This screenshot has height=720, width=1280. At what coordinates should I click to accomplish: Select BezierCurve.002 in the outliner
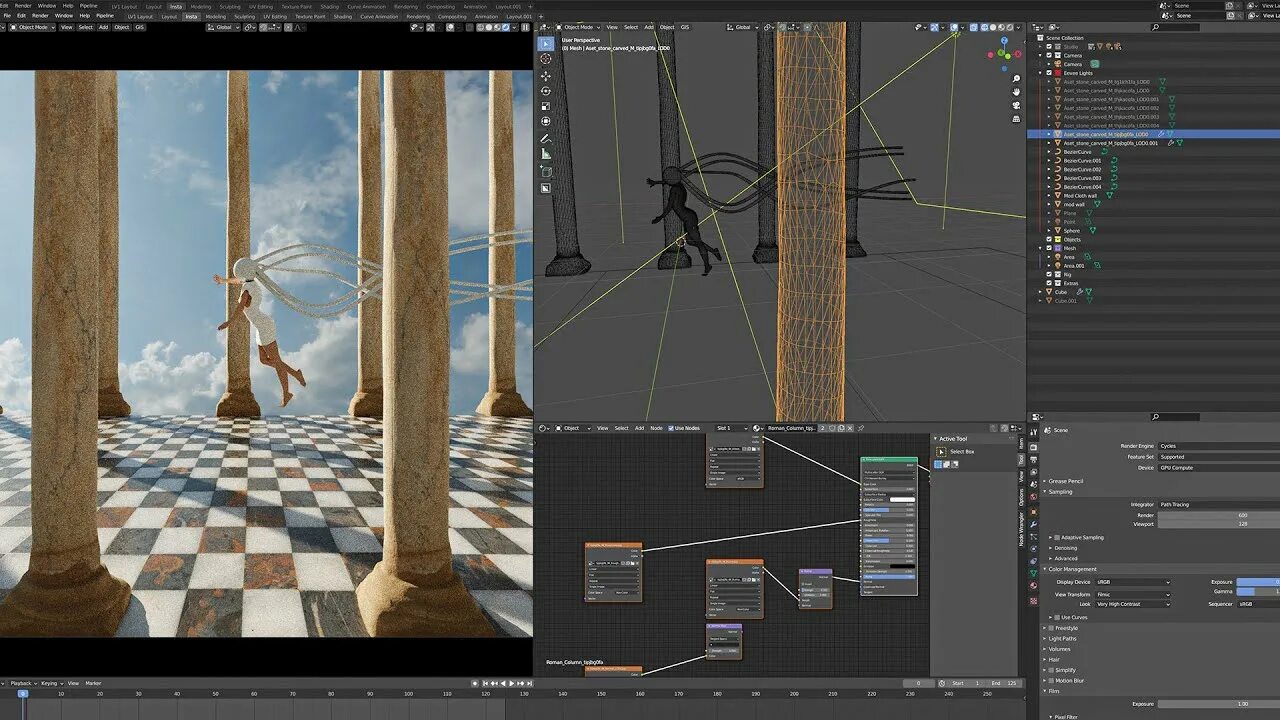[1082, 170]
